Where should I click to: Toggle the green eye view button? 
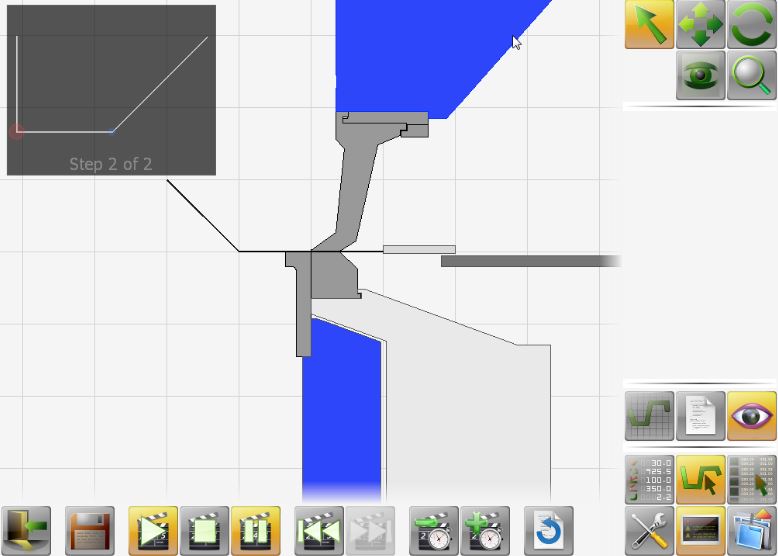click(x=701, y=75)
